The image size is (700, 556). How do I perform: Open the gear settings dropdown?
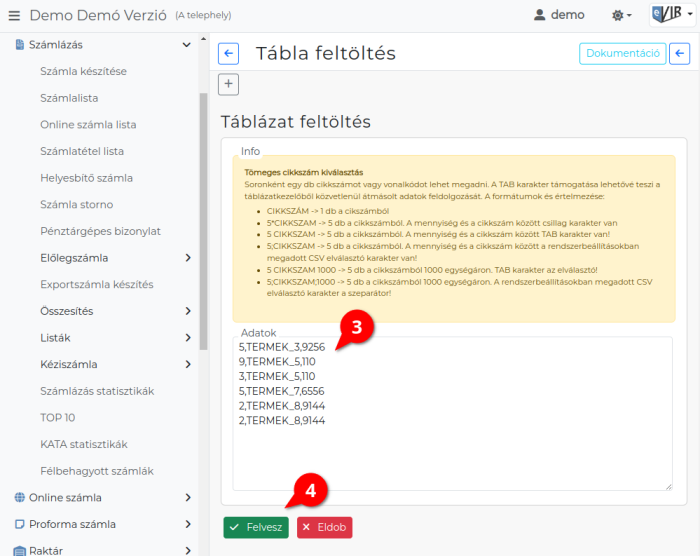tap(621, 16)
